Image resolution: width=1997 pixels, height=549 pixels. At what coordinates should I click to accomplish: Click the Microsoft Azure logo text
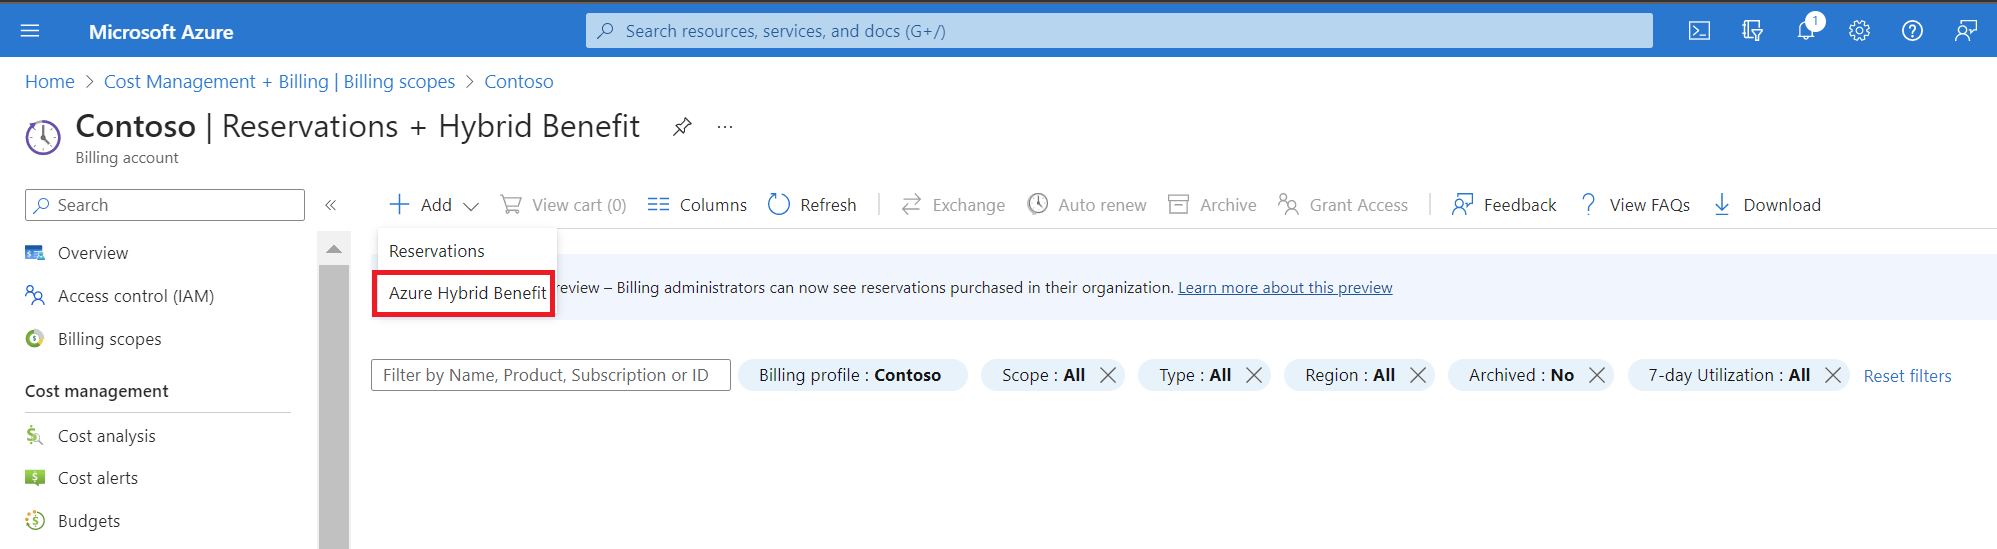[x=161, y=32]
